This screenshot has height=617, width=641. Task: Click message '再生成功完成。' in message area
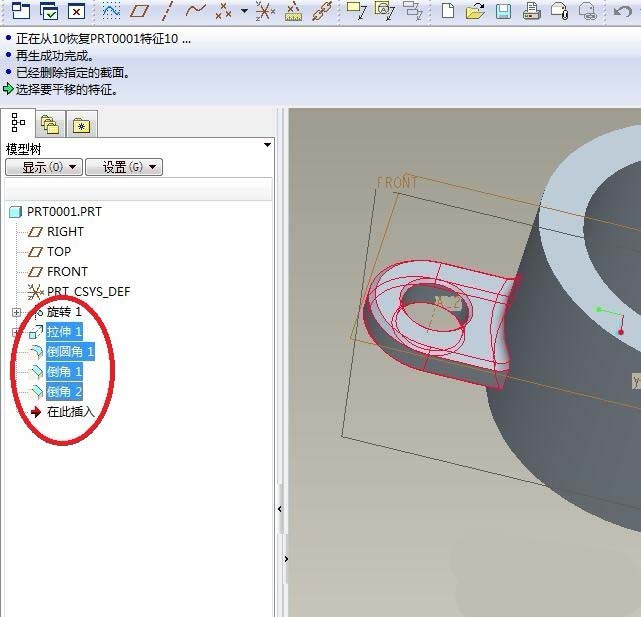point(54,56)
